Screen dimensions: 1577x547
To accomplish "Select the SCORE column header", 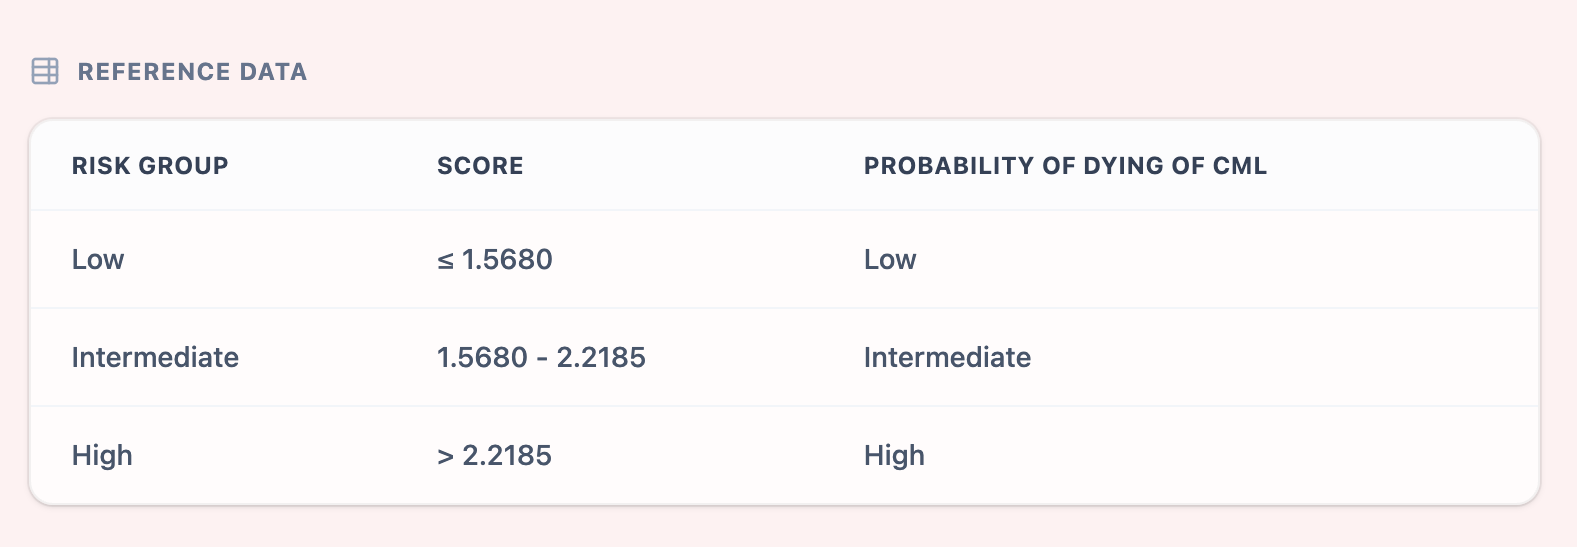I will point(480,166).
